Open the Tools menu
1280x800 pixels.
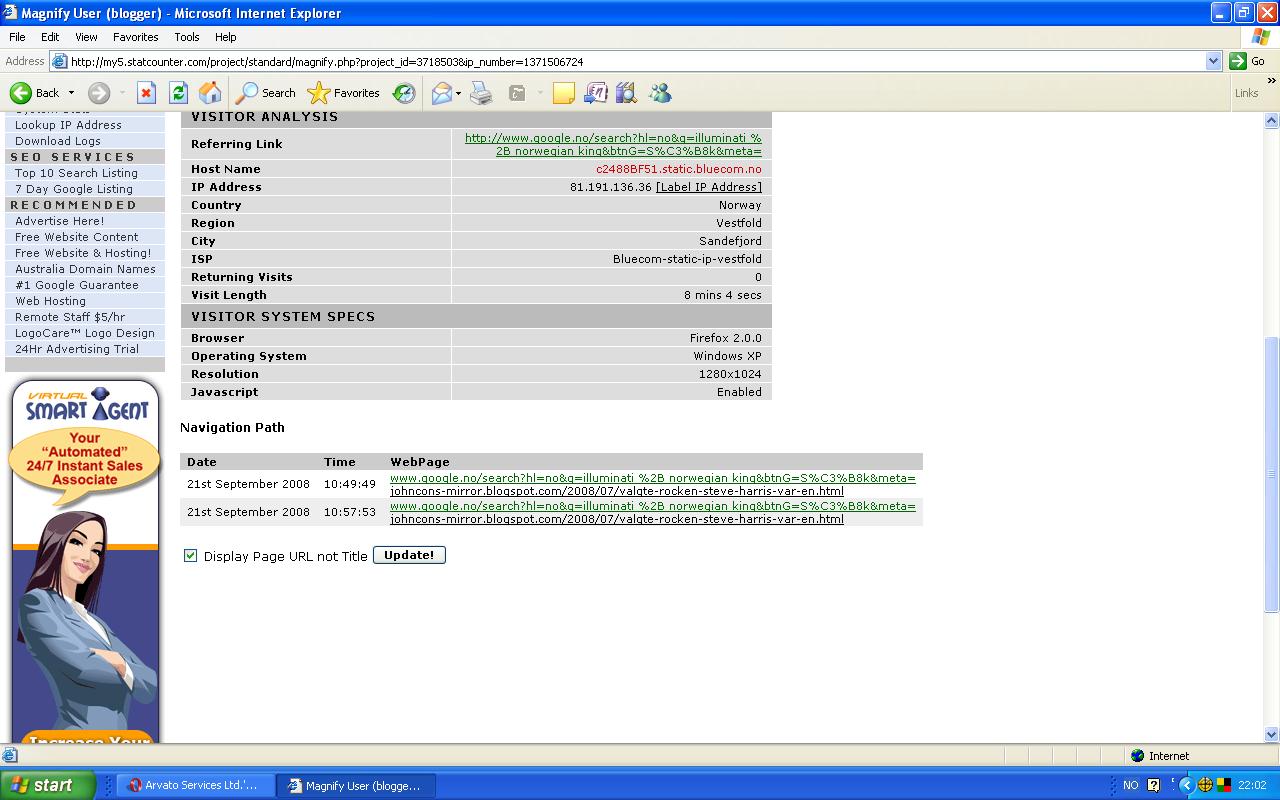click(x=187, y=37)
